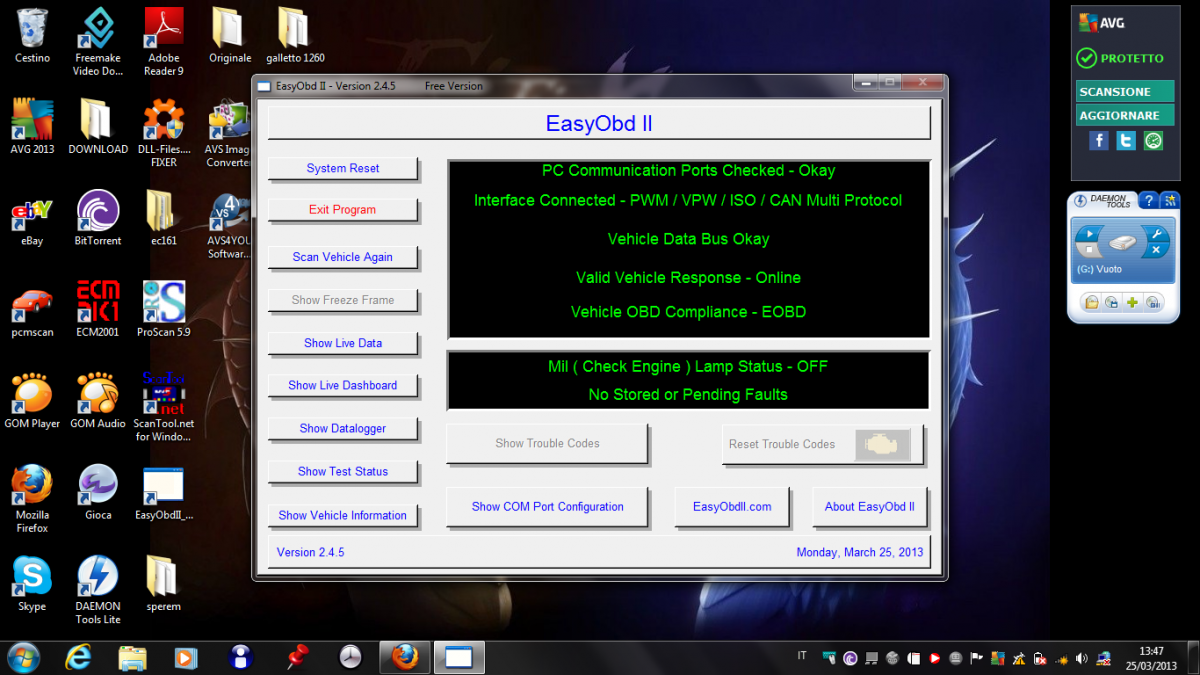
Task: Select the ec161 folder icon
Action: click(x=163, y=218)
